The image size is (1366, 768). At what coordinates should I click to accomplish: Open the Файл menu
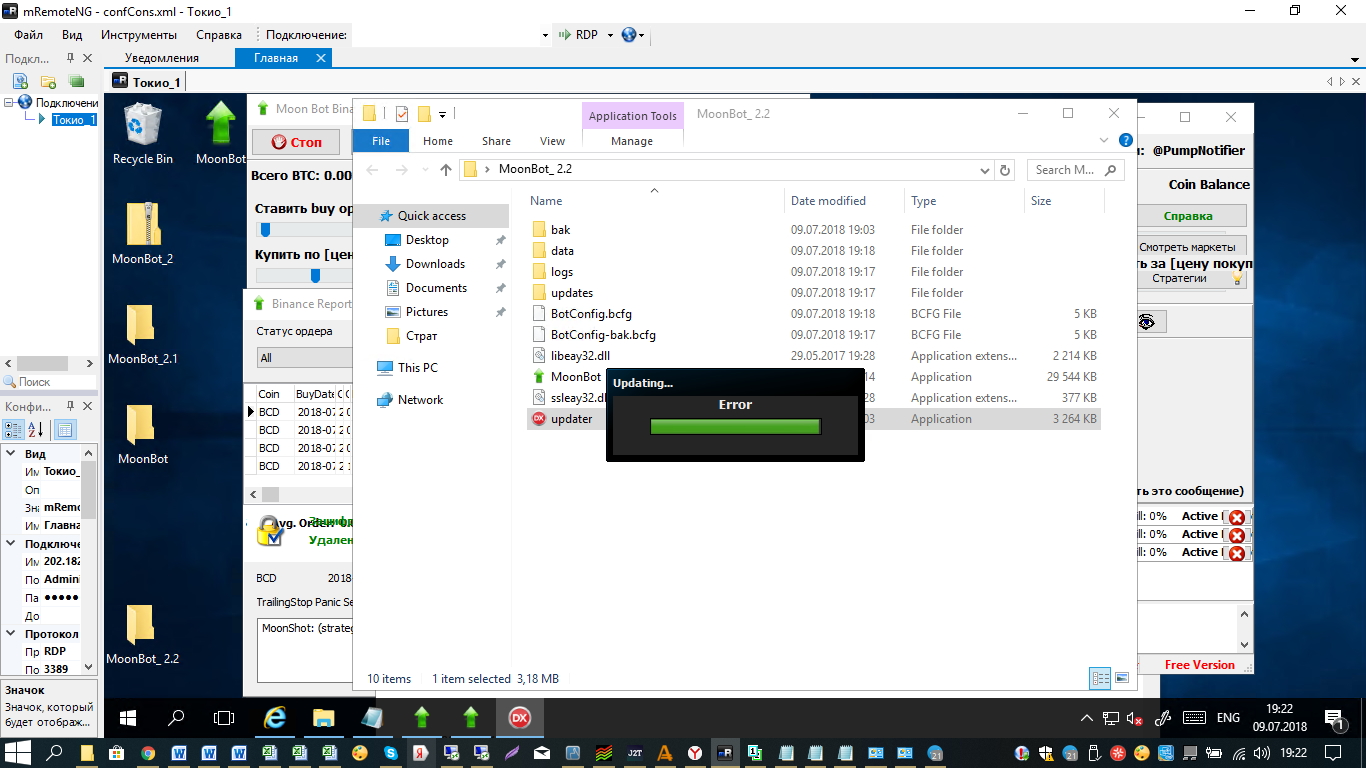(x=28, y=35)
